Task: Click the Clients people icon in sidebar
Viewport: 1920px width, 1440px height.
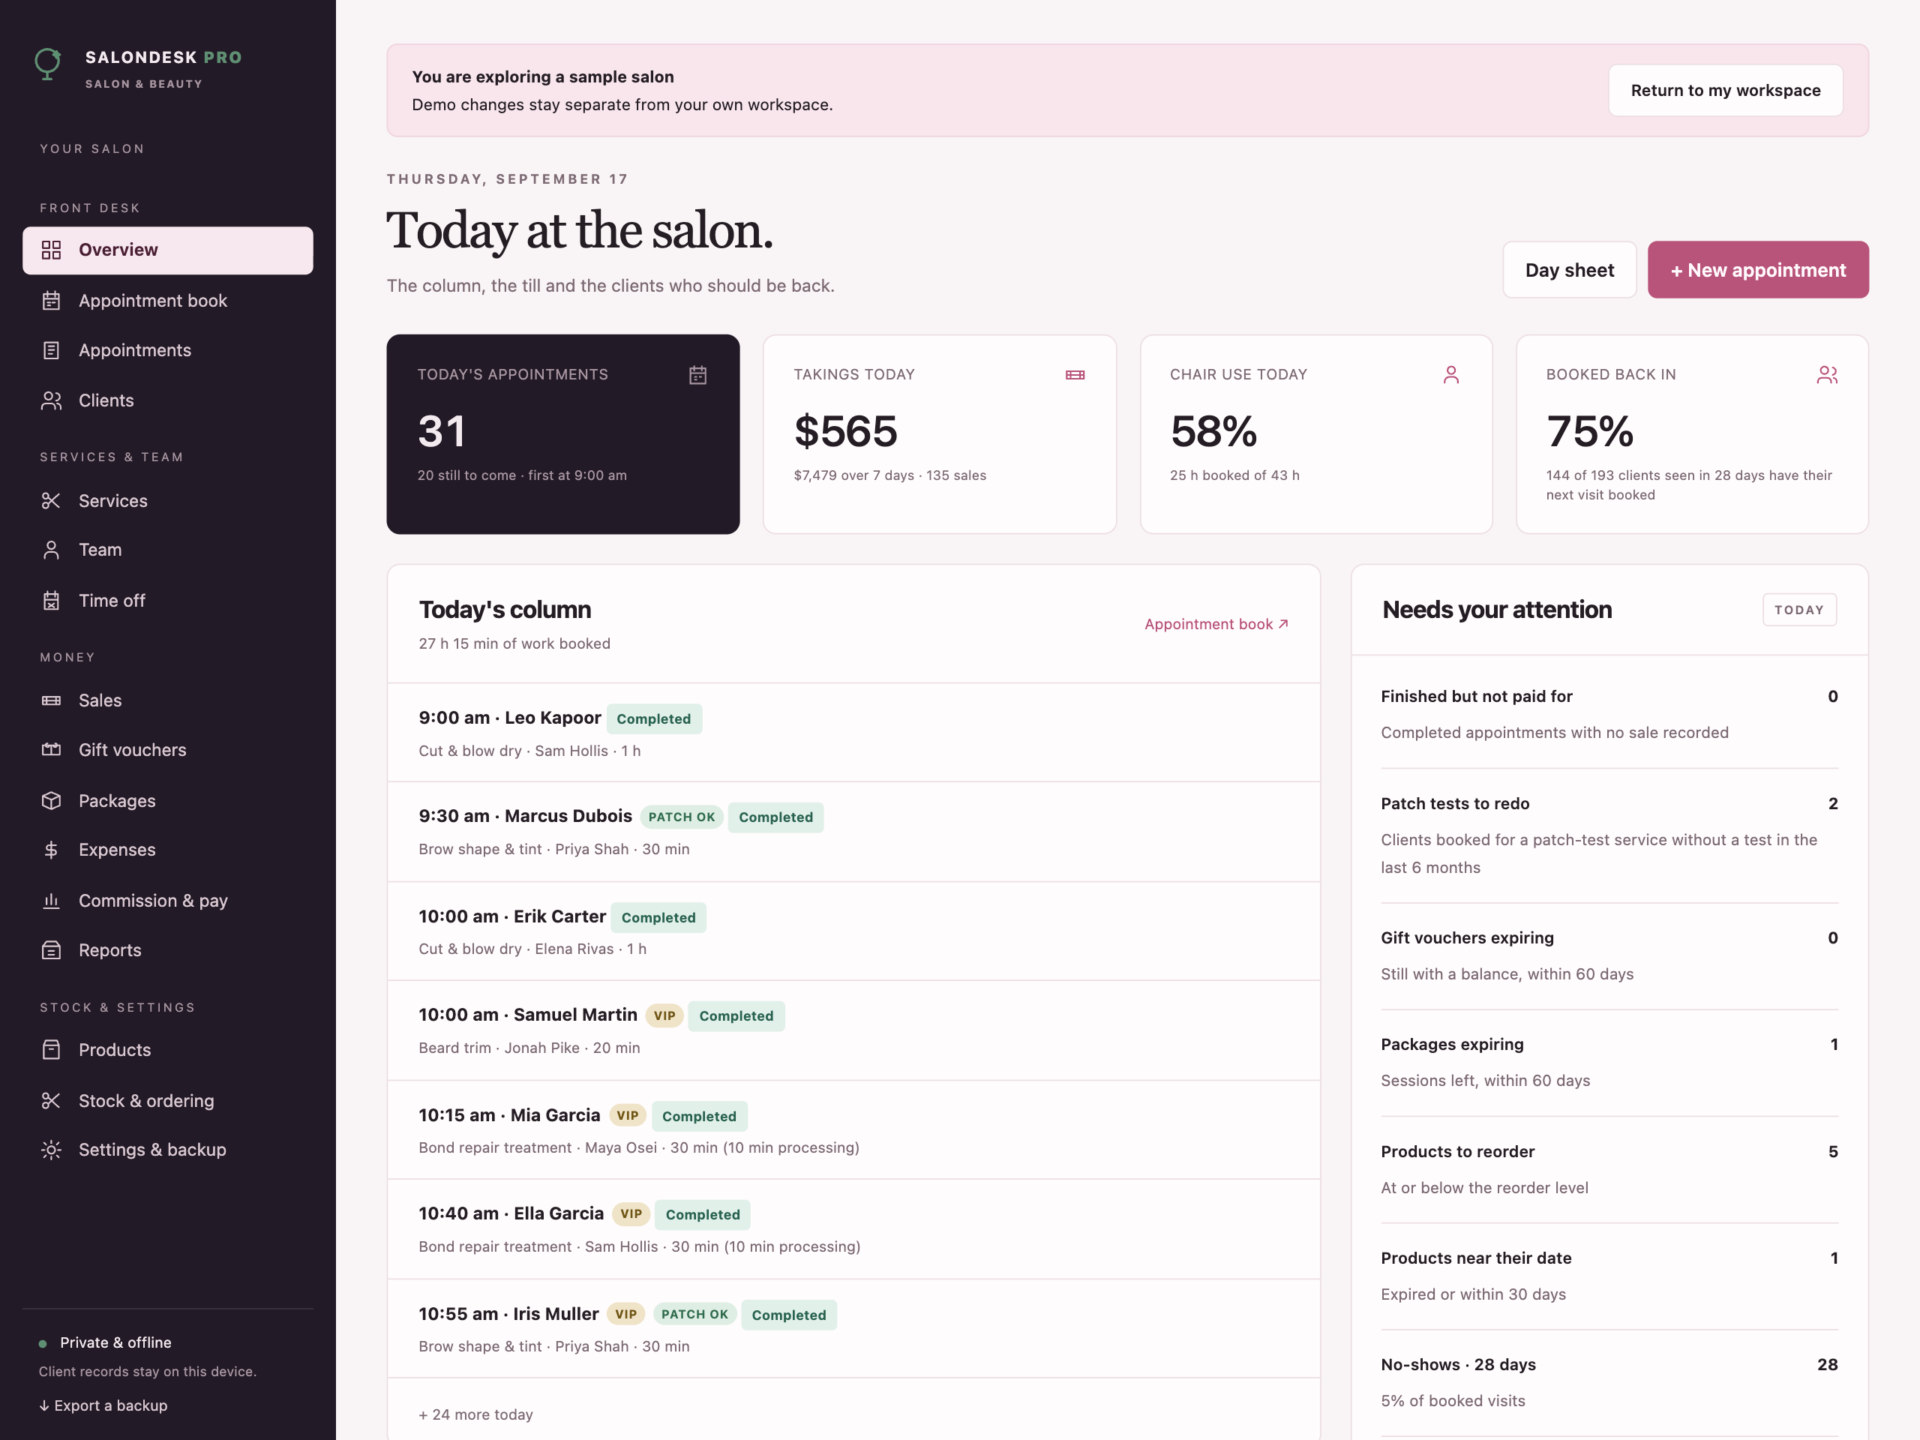Action: coord(51,401)
